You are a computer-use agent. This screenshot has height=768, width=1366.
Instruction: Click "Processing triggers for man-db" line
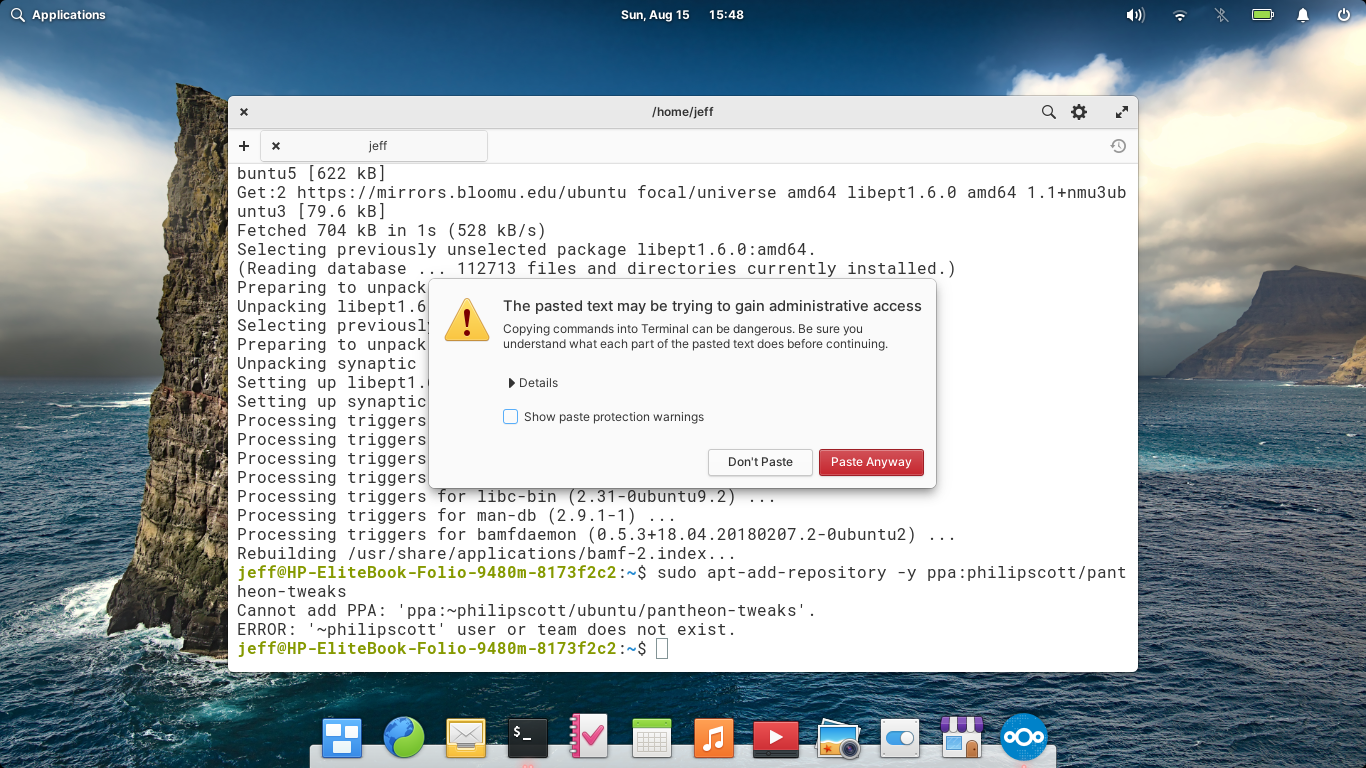click(457, 516)
